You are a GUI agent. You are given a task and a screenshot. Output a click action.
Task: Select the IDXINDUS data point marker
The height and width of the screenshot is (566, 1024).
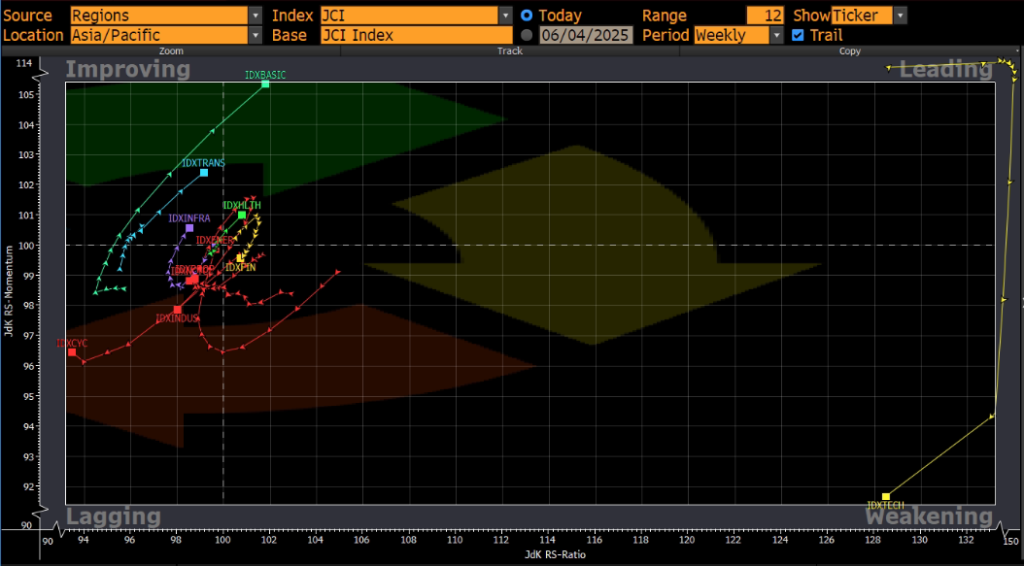pyautogui.click(x=178, y=309)
